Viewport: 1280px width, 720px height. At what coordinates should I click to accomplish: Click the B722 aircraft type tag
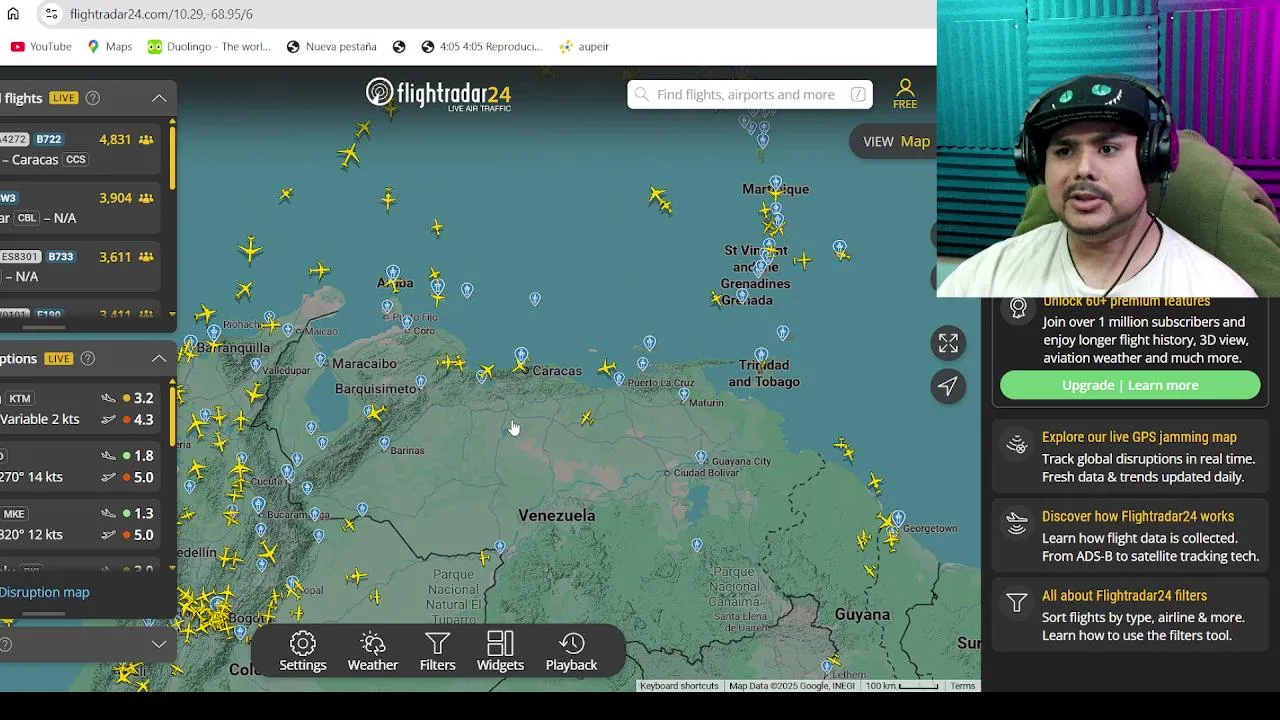coord(49,139)
